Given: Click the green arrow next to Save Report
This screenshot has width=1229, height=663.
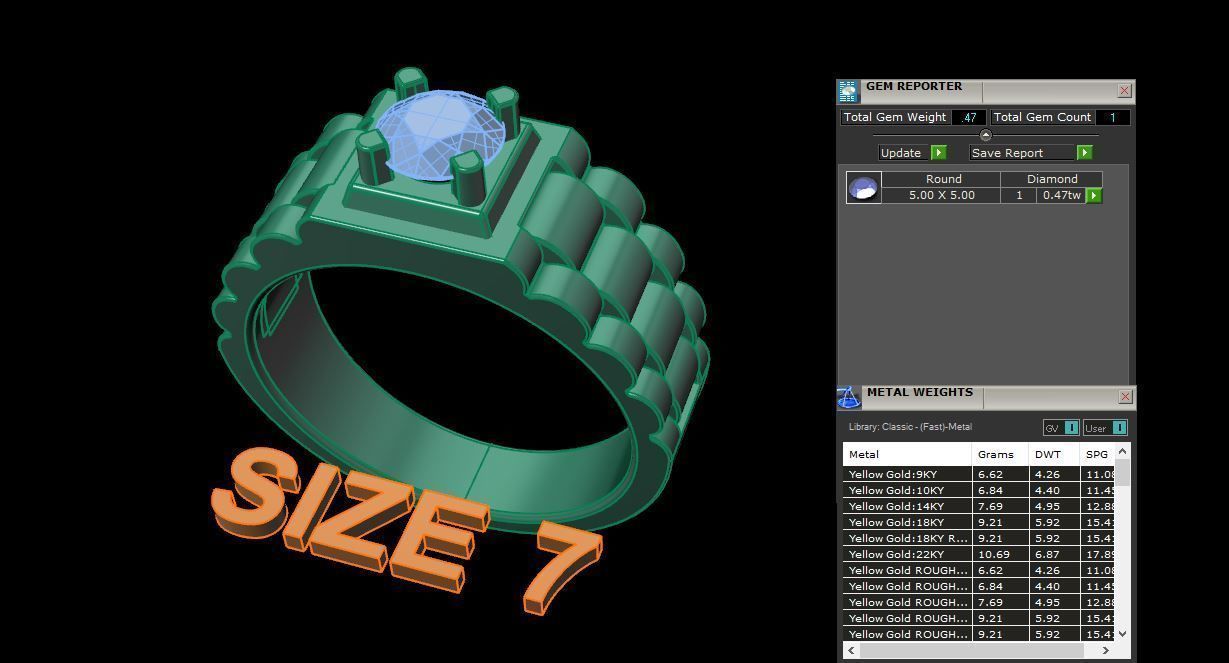Looking at the screenshot, I should click(1084, 153).
